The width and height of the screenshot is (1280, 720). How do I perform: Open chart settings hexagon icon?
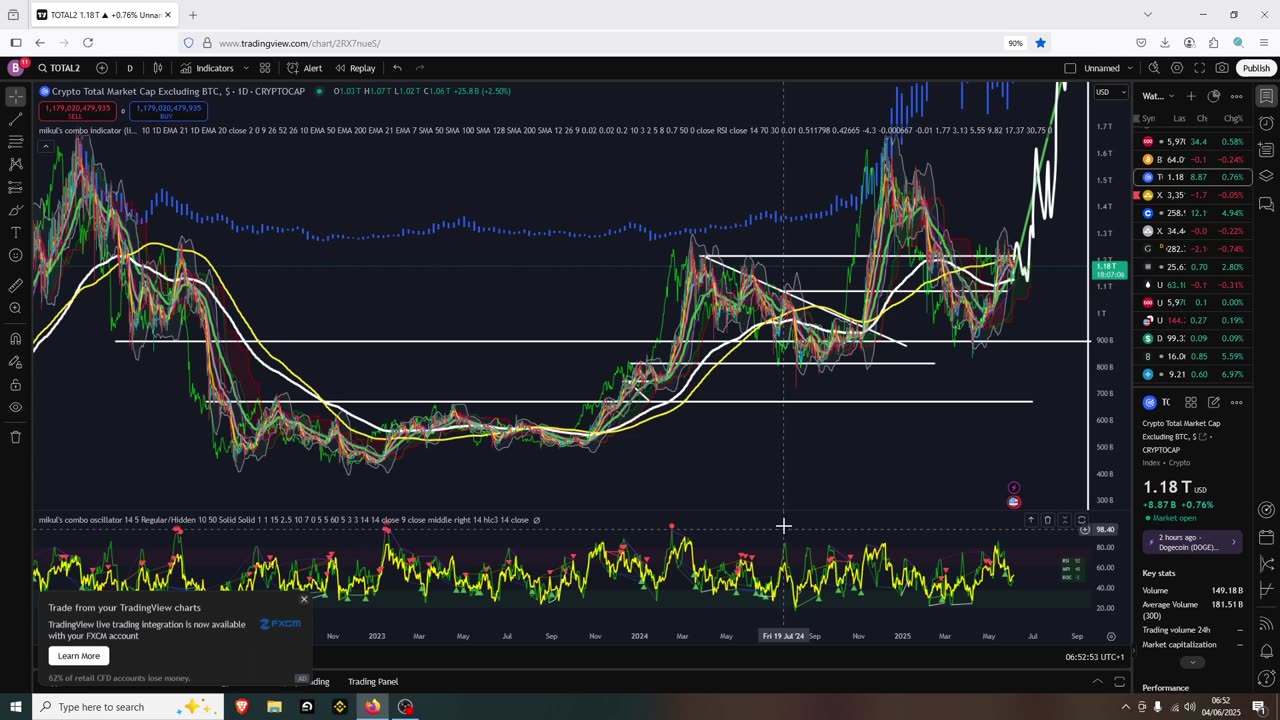tap(1177, 68)
